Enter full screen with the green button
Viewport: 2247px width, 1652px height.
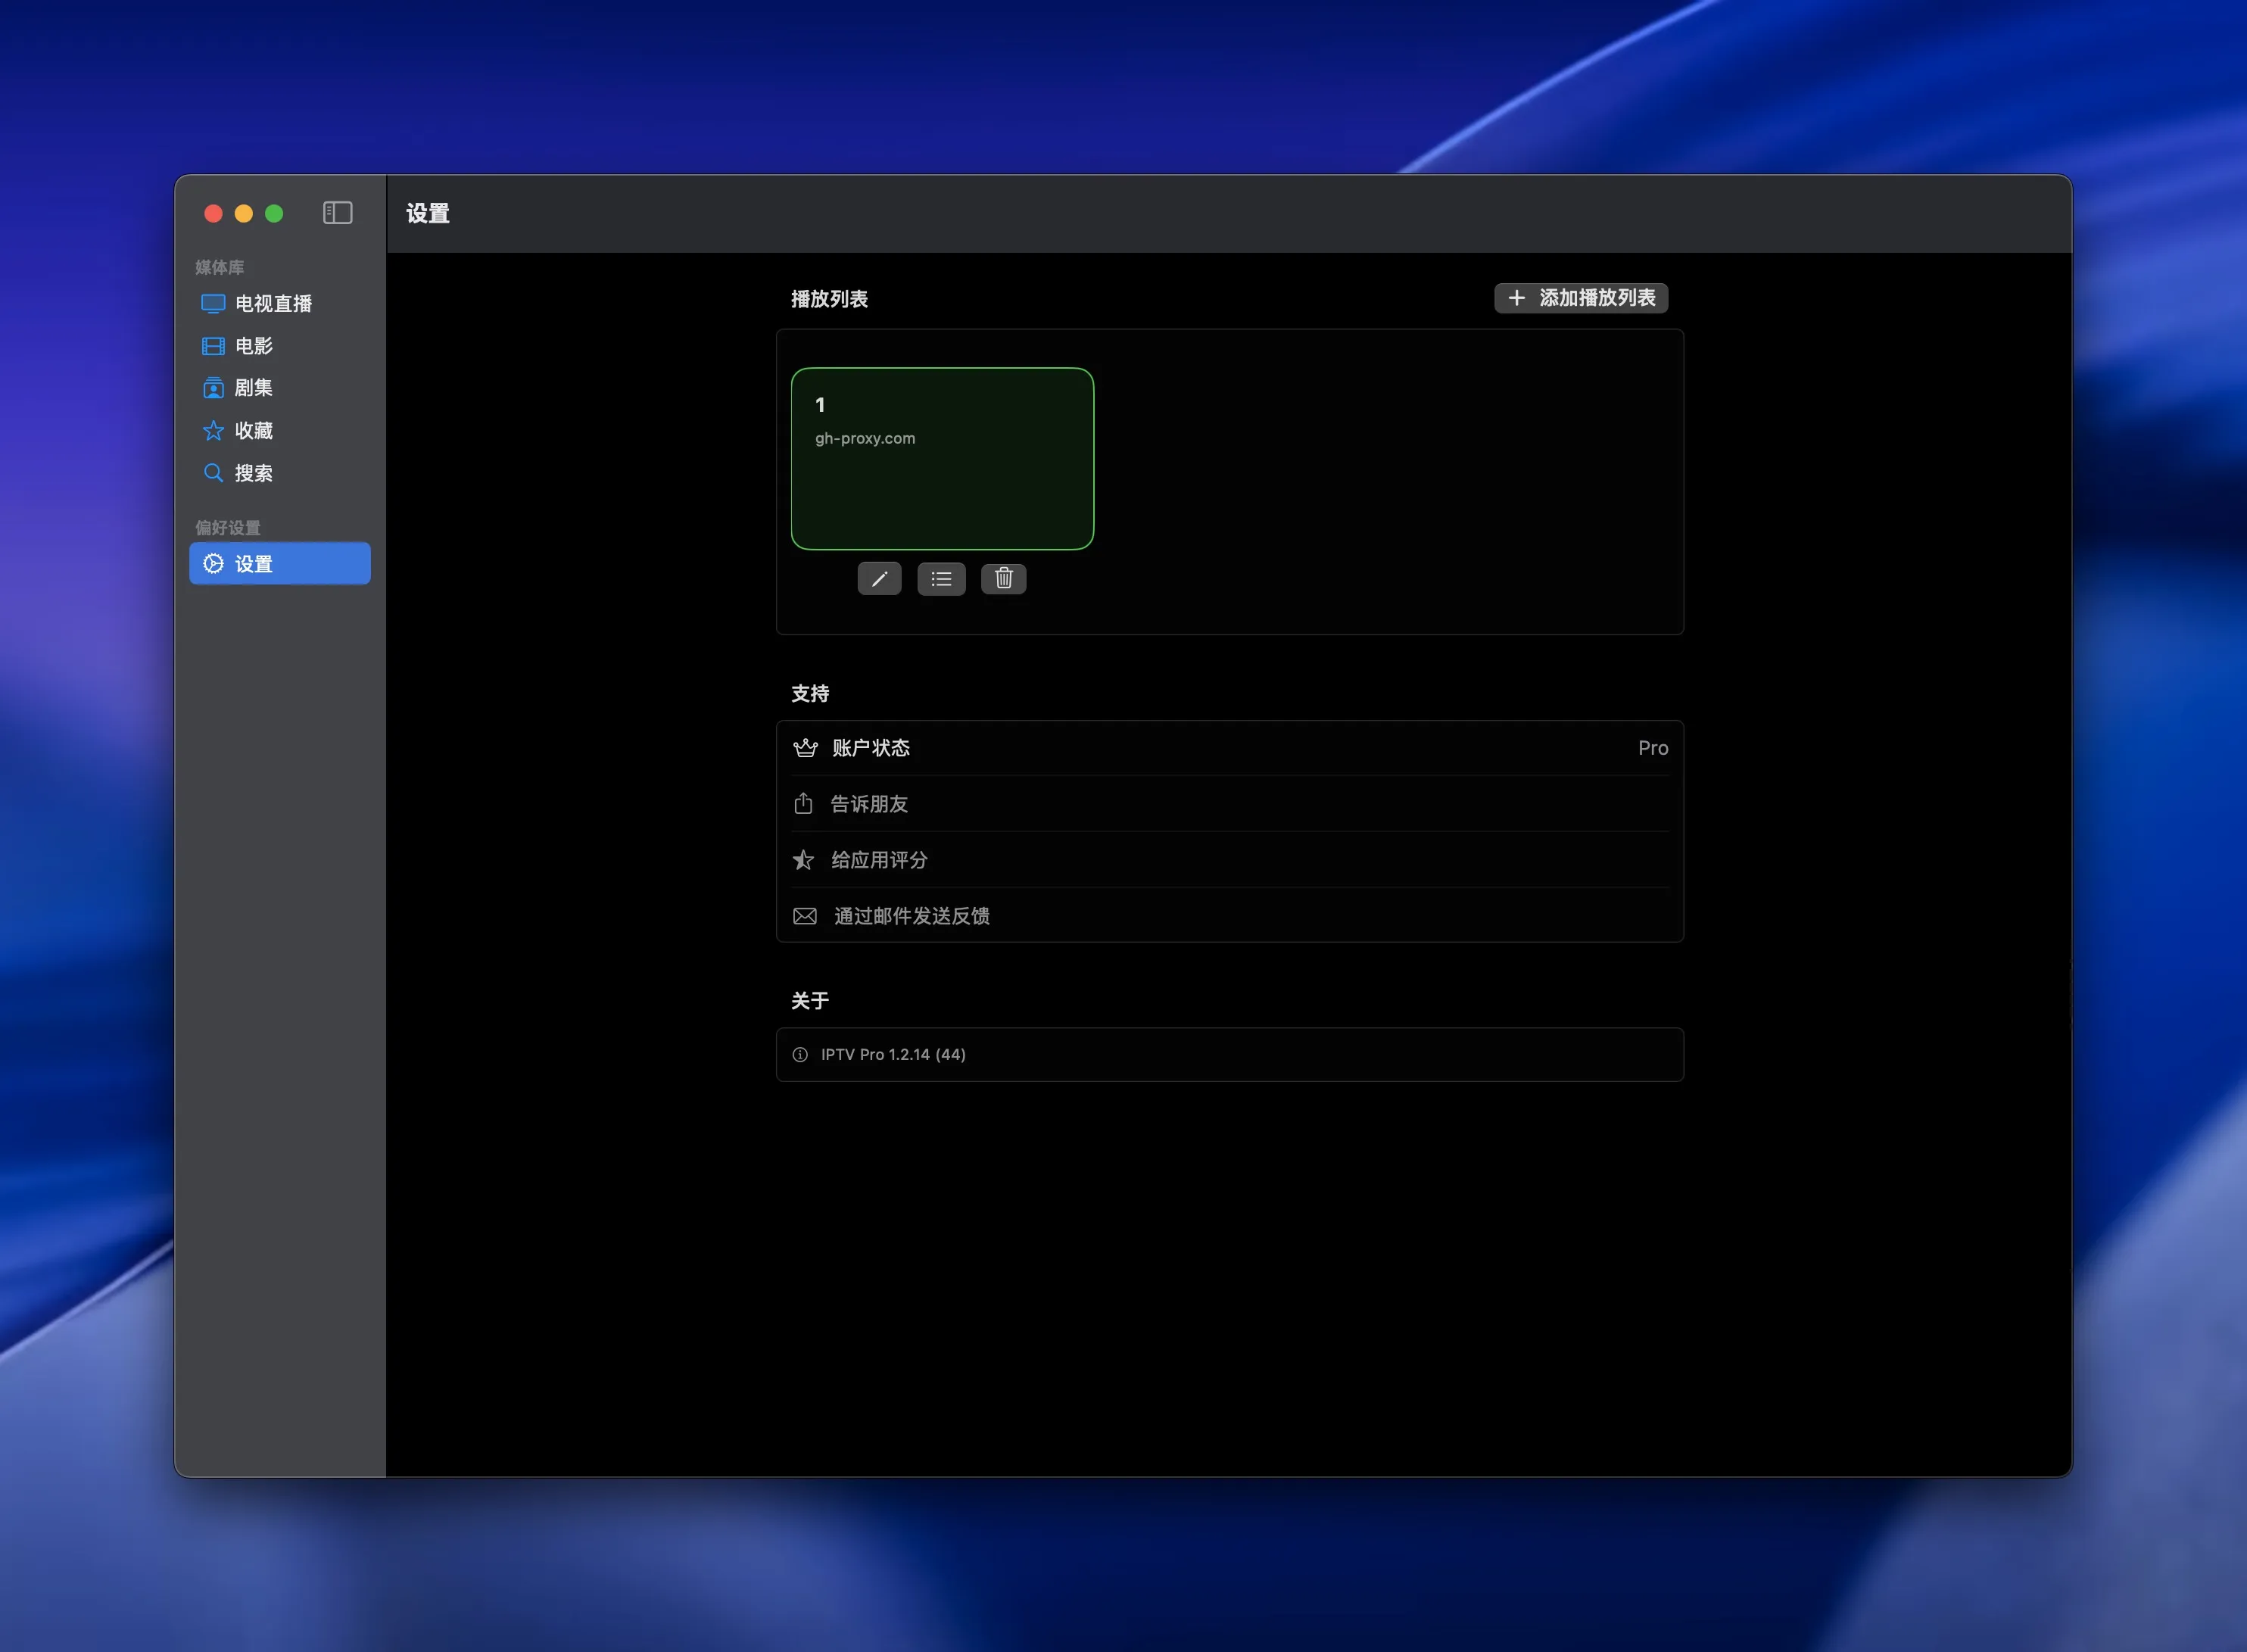tap(274, 214)
